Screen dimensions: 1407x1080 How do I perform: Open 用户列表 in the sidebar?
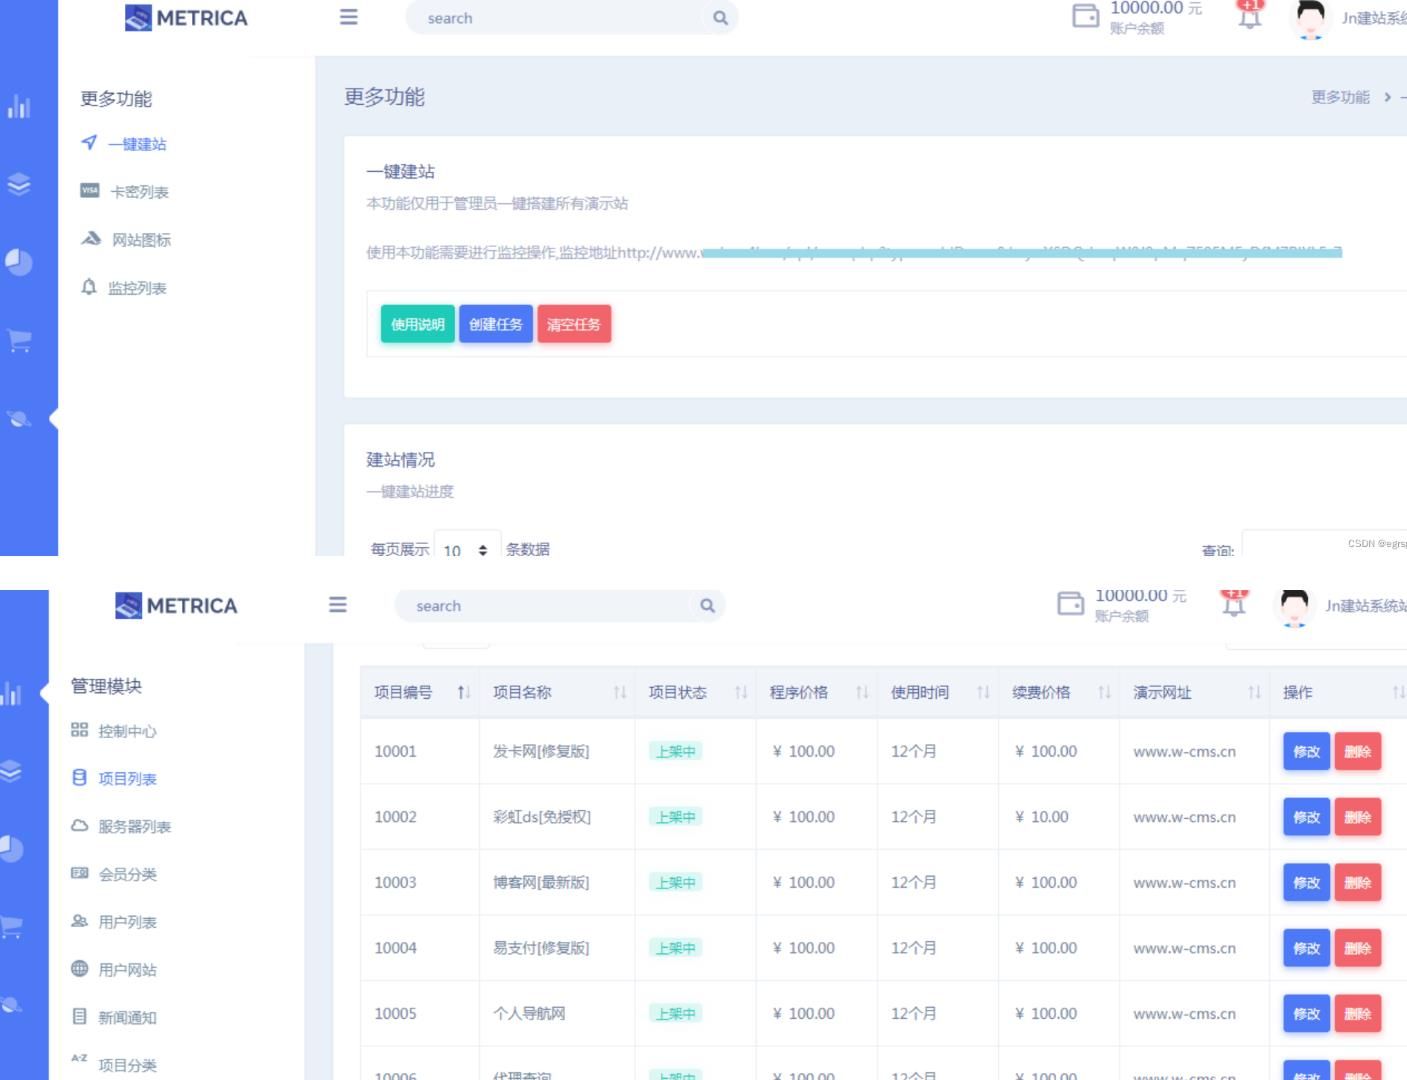coord(125,922)
